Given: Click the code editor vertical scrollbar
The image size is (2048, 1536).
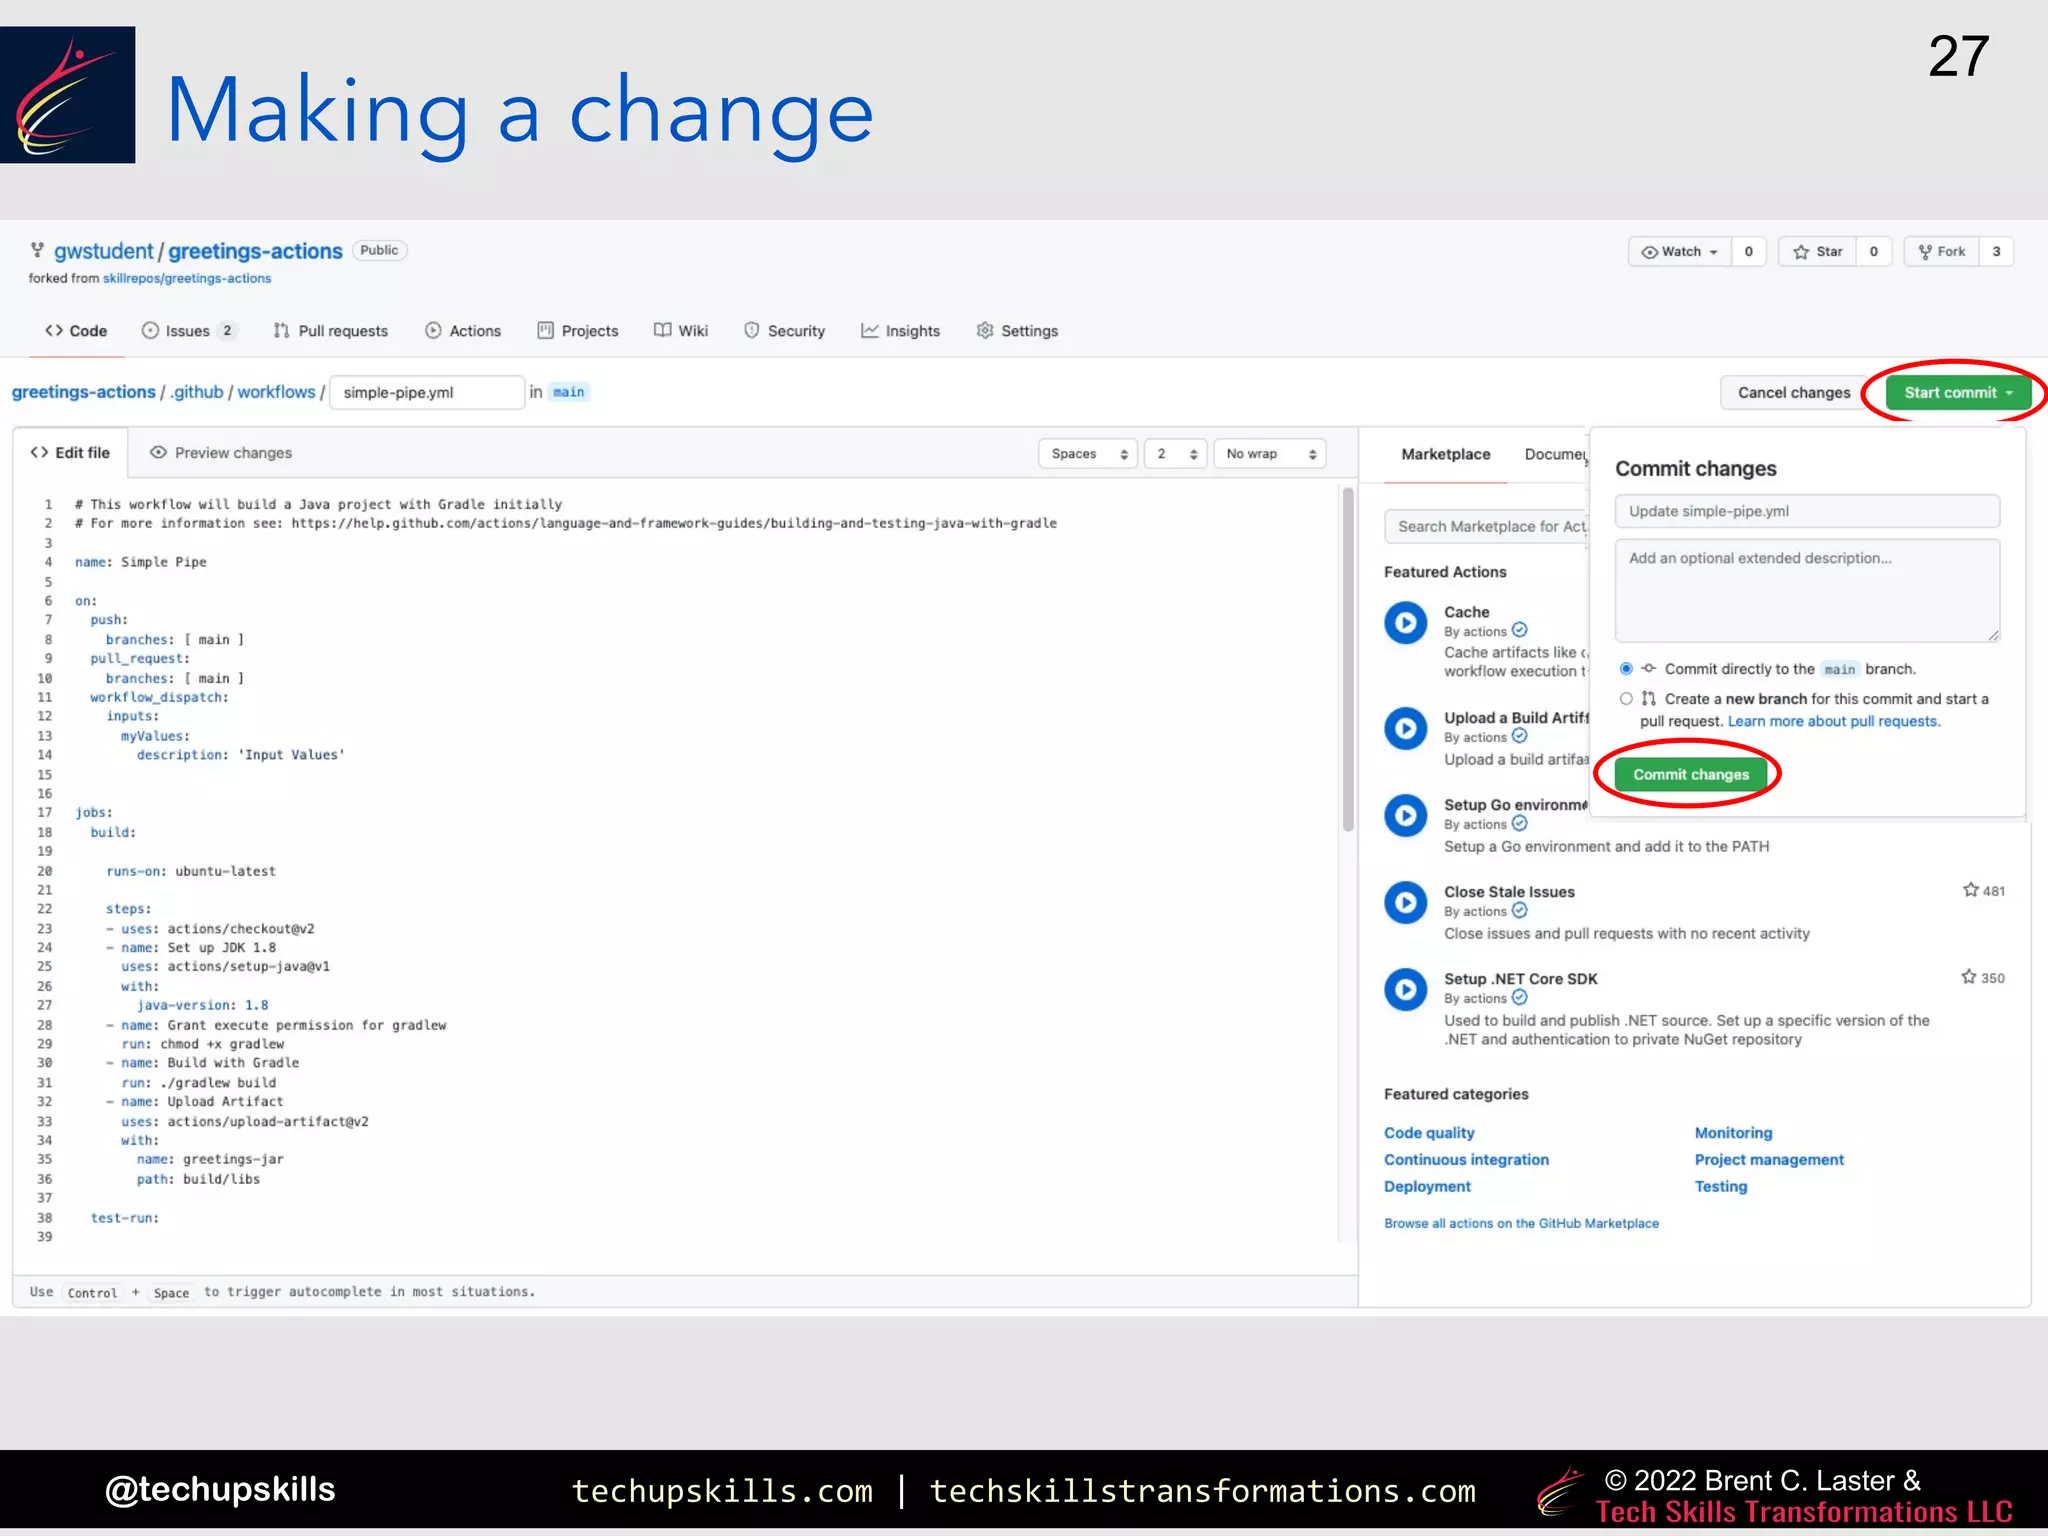Looking at the screenshot, I should tap(1348, 660).
